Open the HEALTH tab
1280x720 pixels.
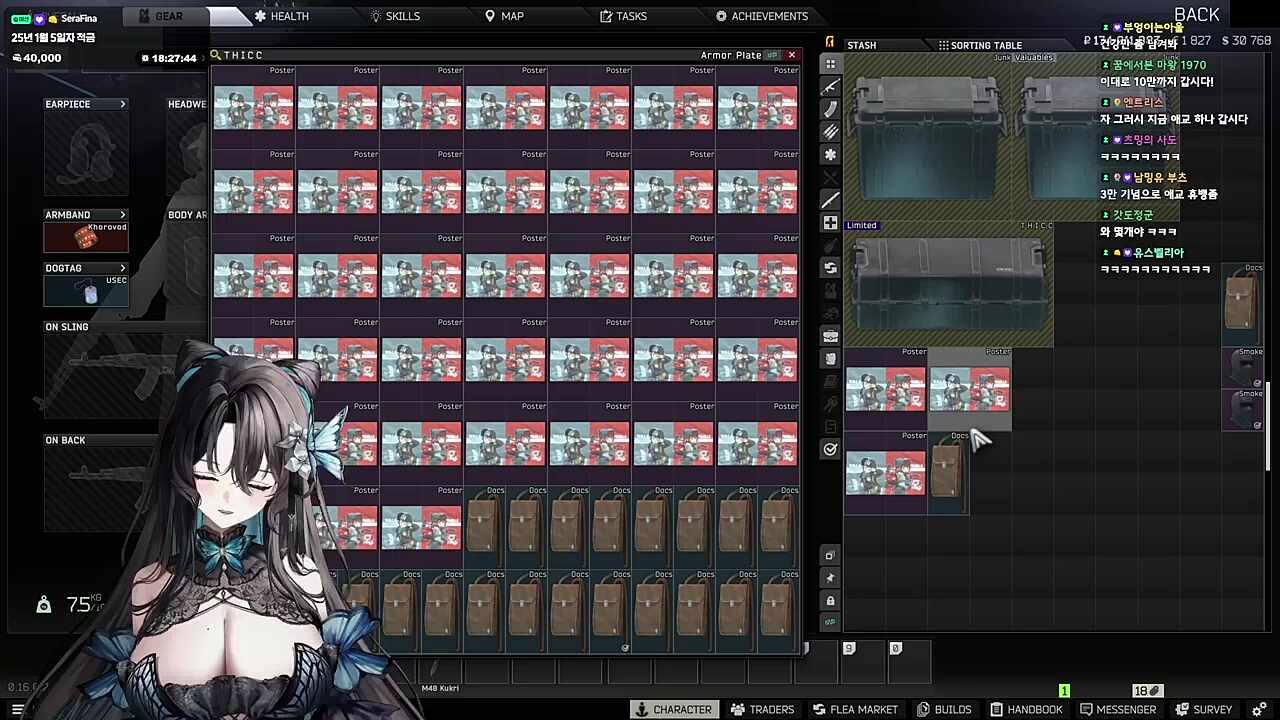[281, 16]
